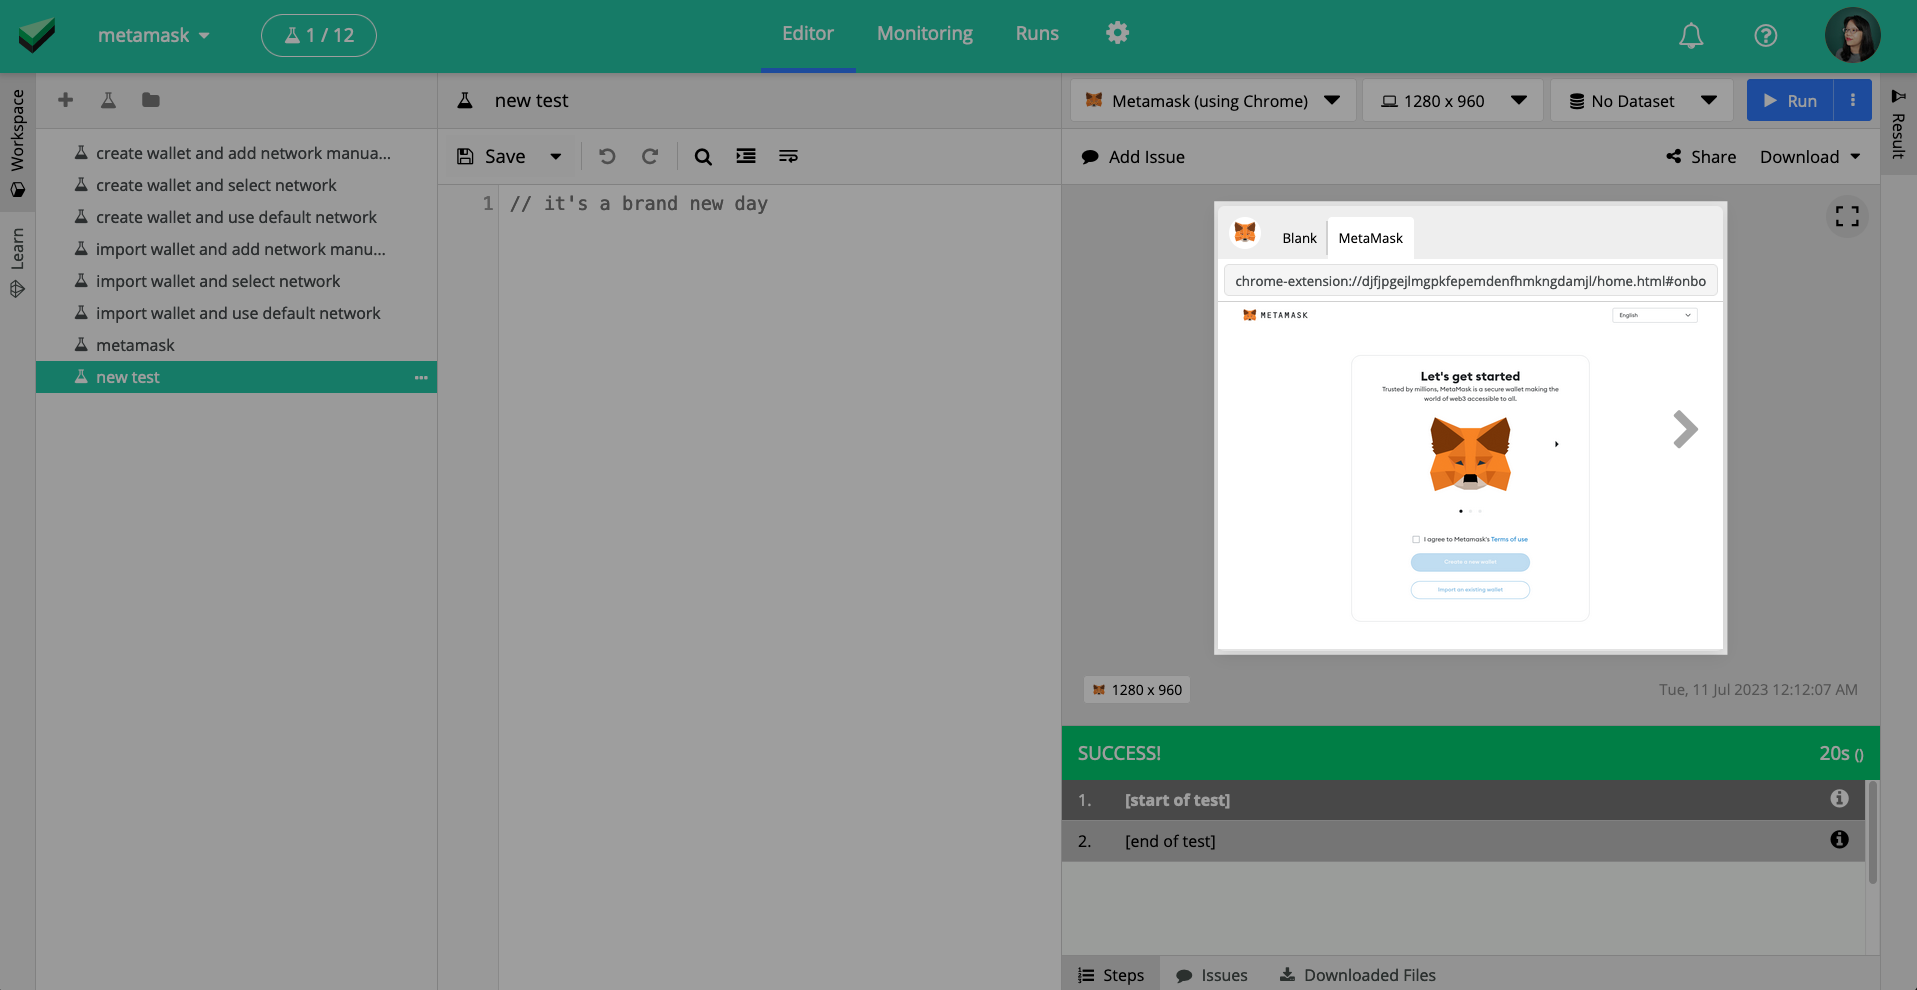Click the code line '// it's a brand new day'
The image size is (1917, 990).
click(639, 204)
